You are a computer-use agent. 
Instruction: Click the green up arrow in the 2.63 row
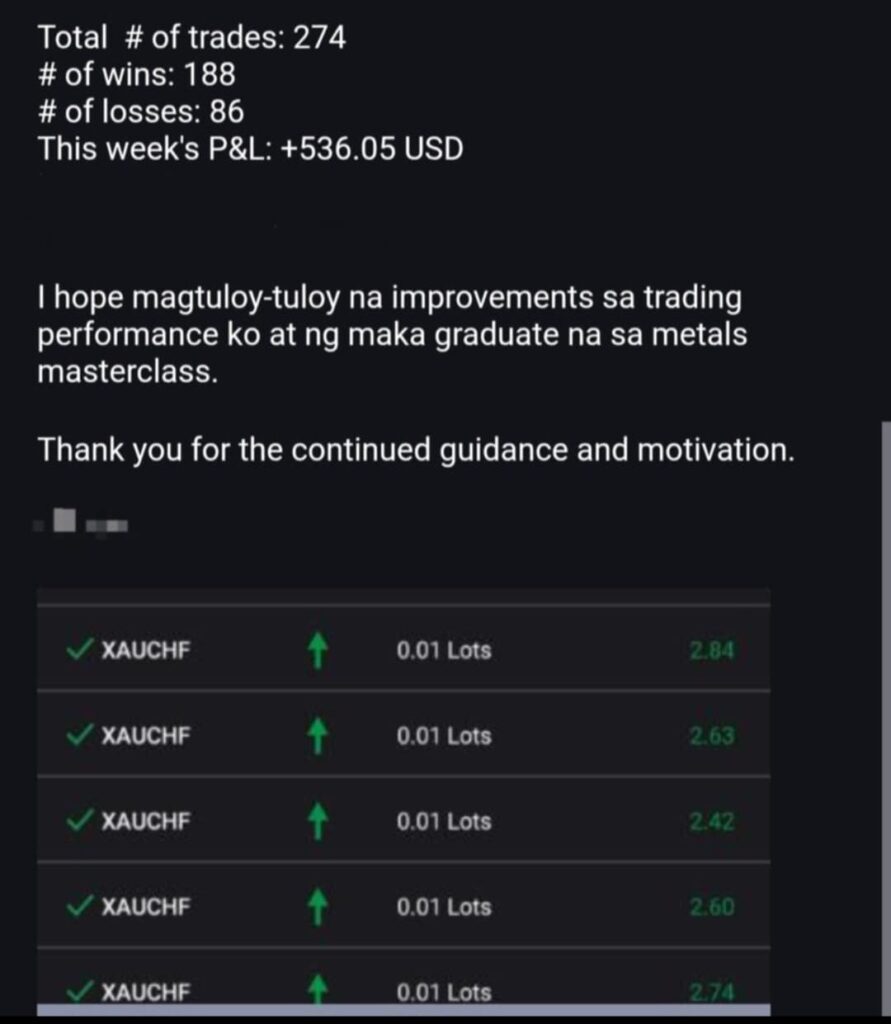pos(317,737)
